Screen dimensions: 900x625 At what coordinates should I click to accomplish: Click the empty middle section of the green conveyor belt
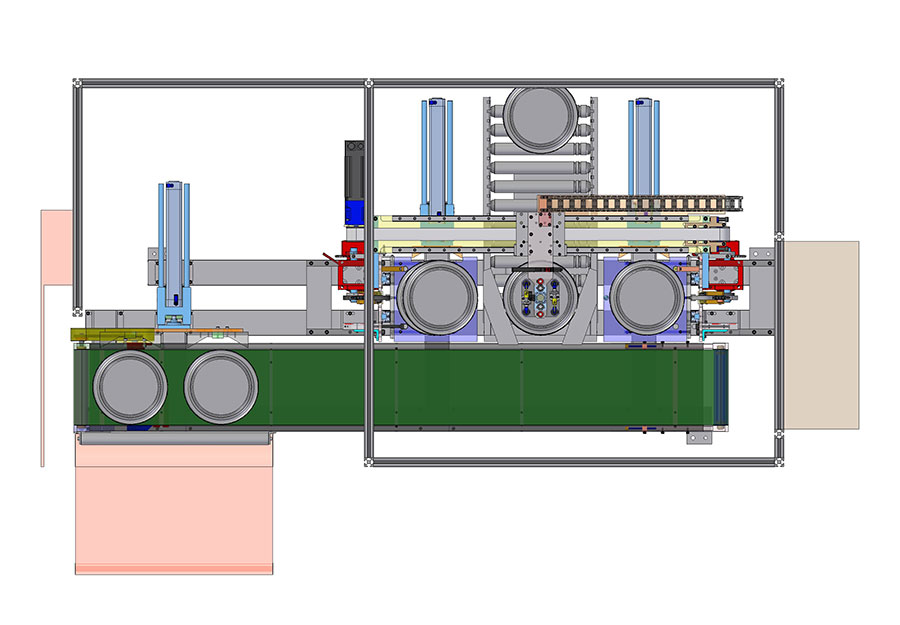480,386
